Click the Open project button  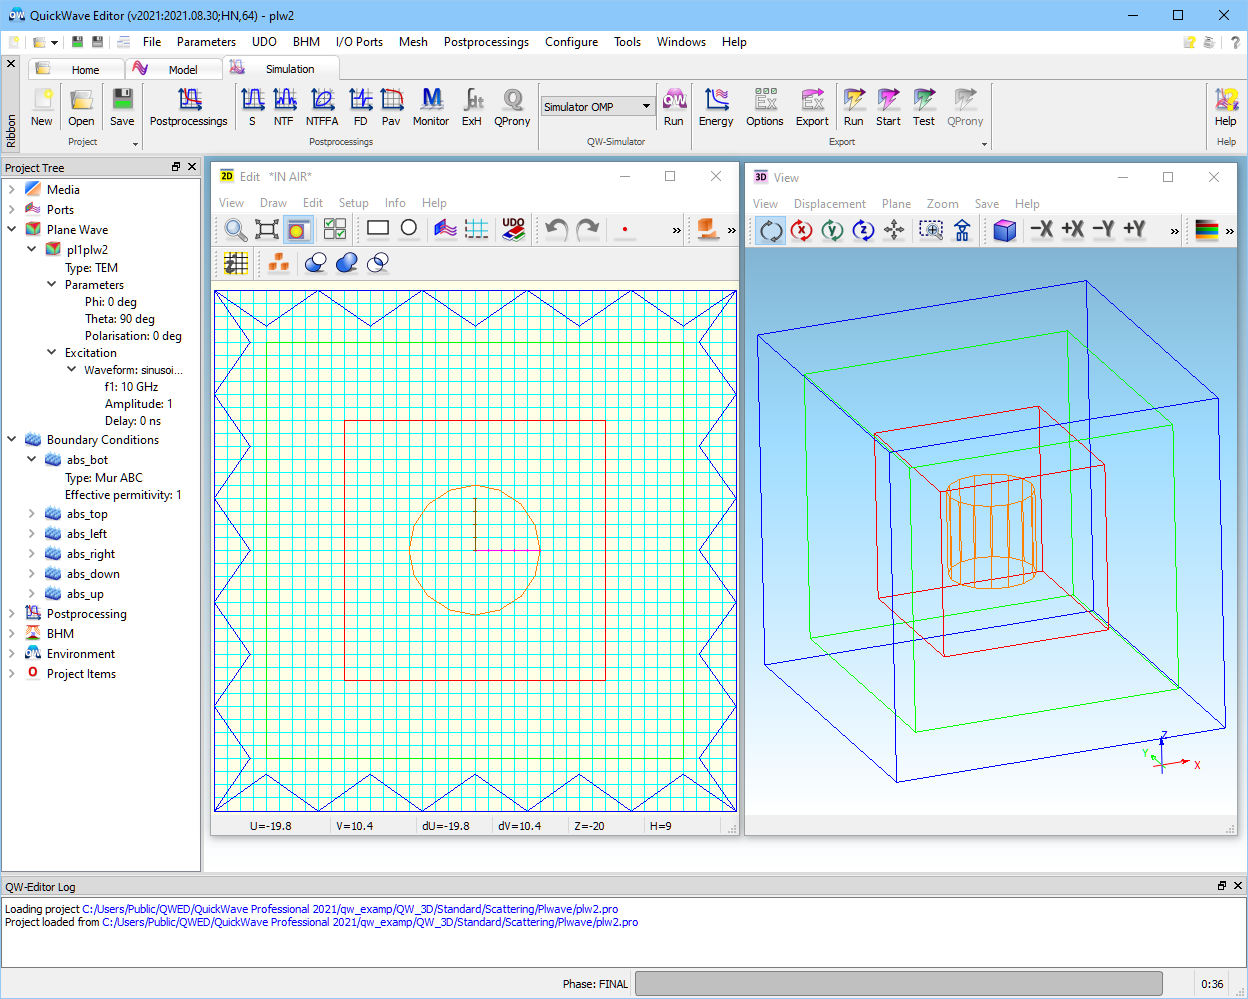(81, 107)
